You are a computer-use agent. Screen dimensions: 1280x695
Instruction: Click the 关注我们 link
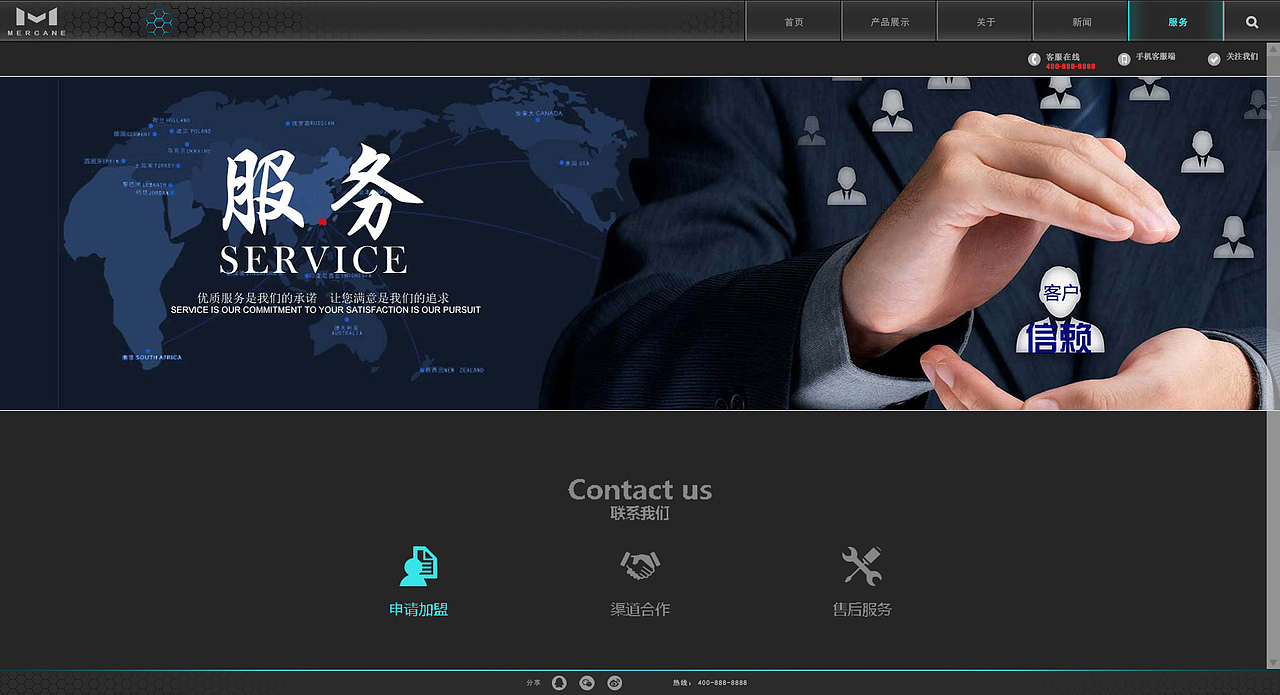[1243, 57]
